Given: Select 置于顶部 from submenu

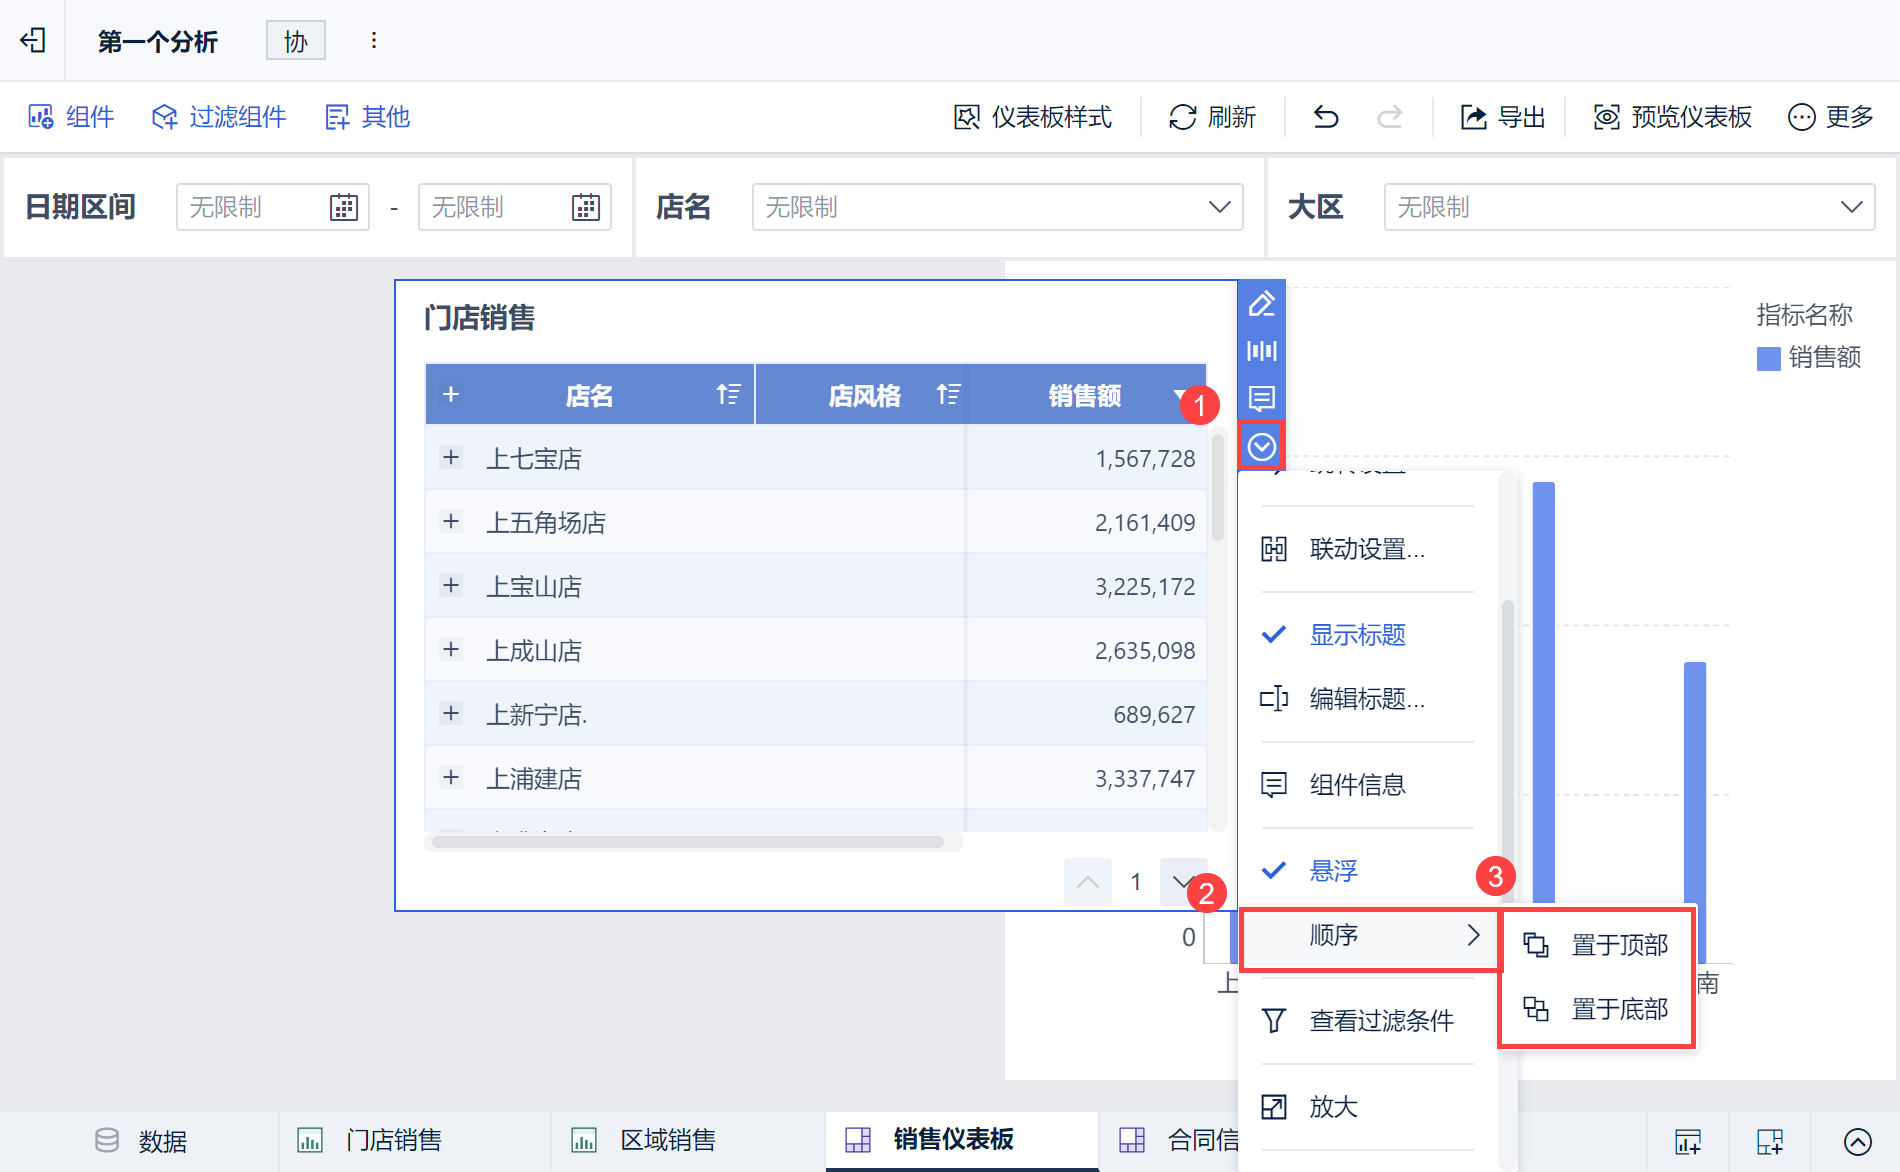Looking at the screenshot, I should point(1596,945).
